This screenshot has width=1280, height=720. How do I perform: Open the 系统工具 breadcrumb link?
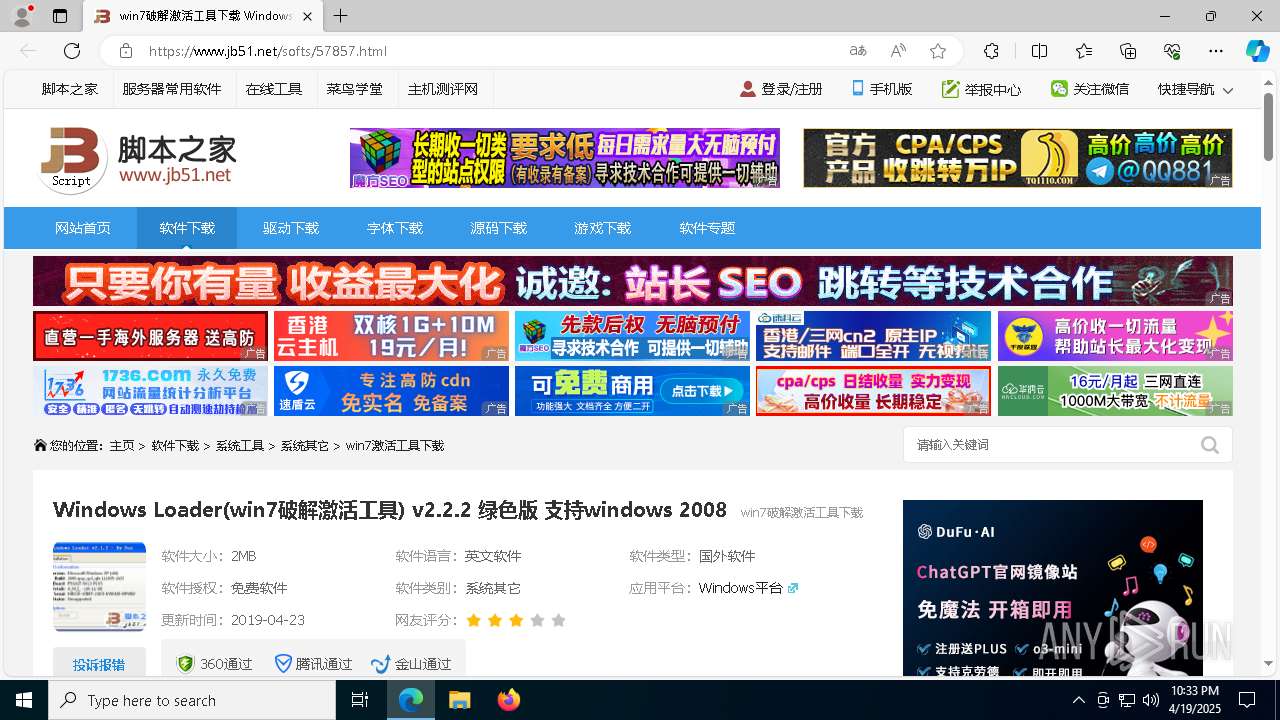(x=240, y=446)
